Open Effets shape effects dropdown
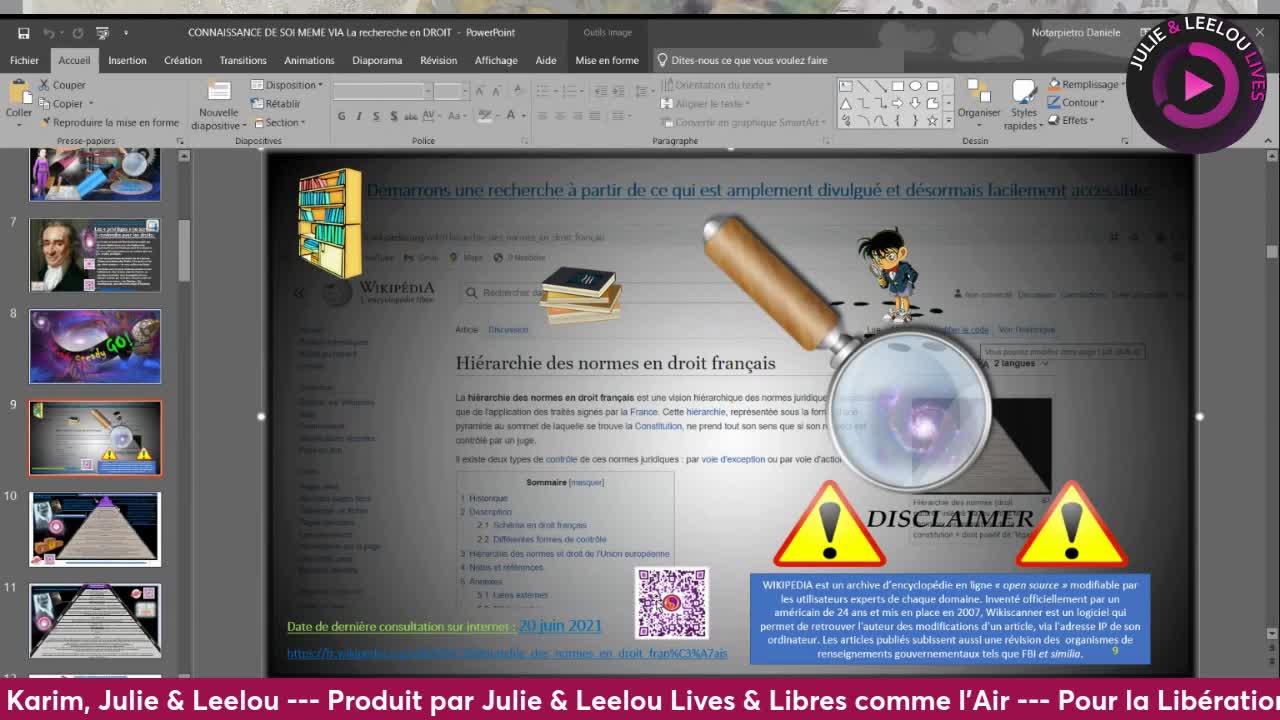 point(1071,120)
